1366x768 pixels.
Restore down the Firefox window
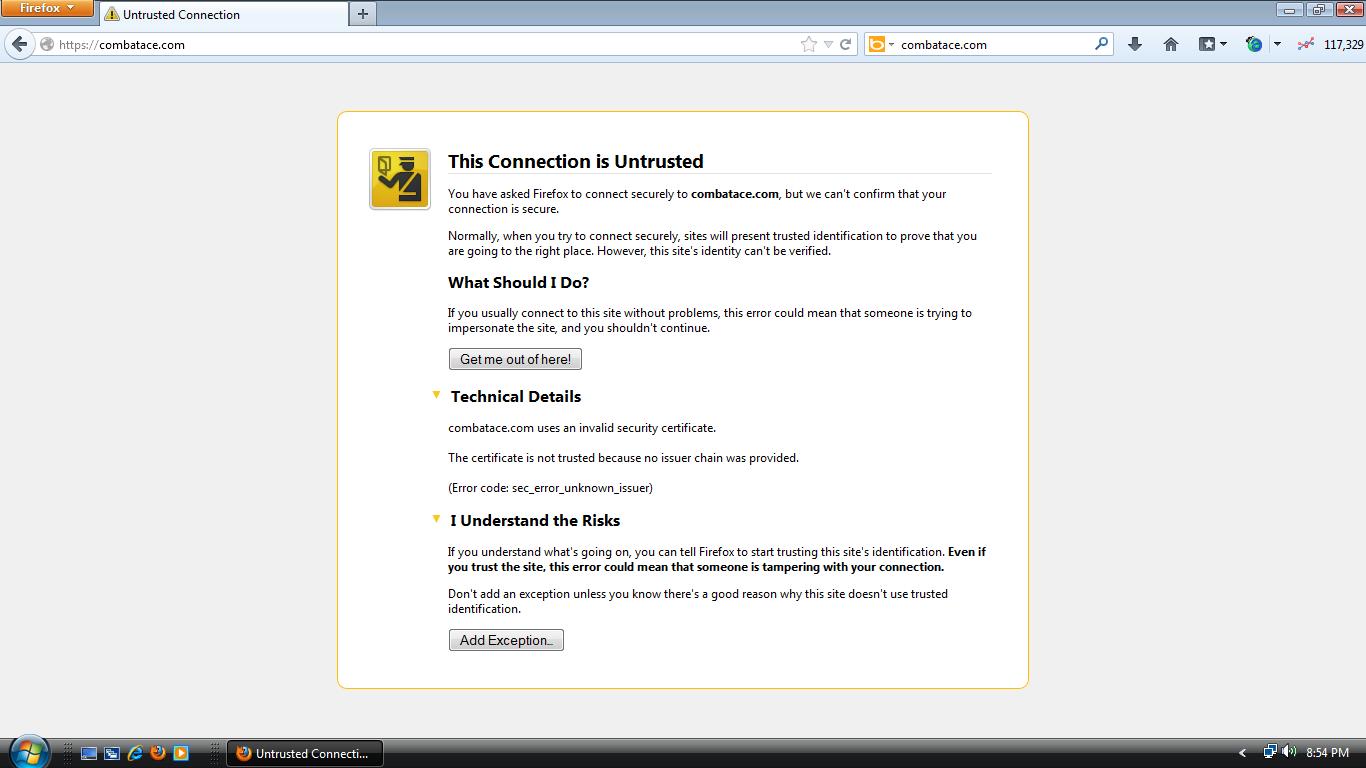[x=1318, y=9]
